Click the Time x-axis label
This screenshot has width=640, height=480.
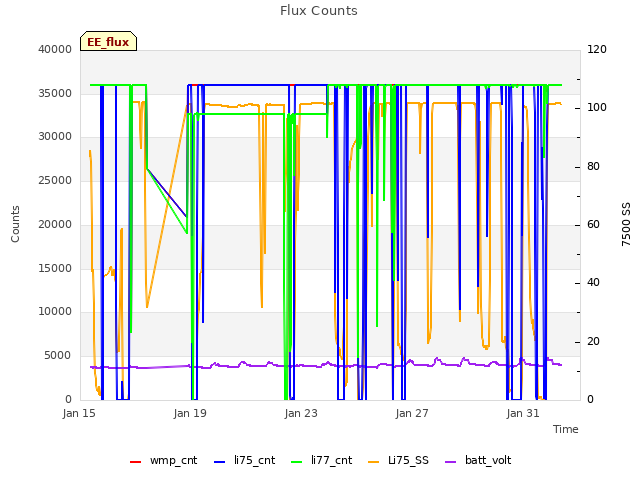pyautogui.click(x=566, y=429)
